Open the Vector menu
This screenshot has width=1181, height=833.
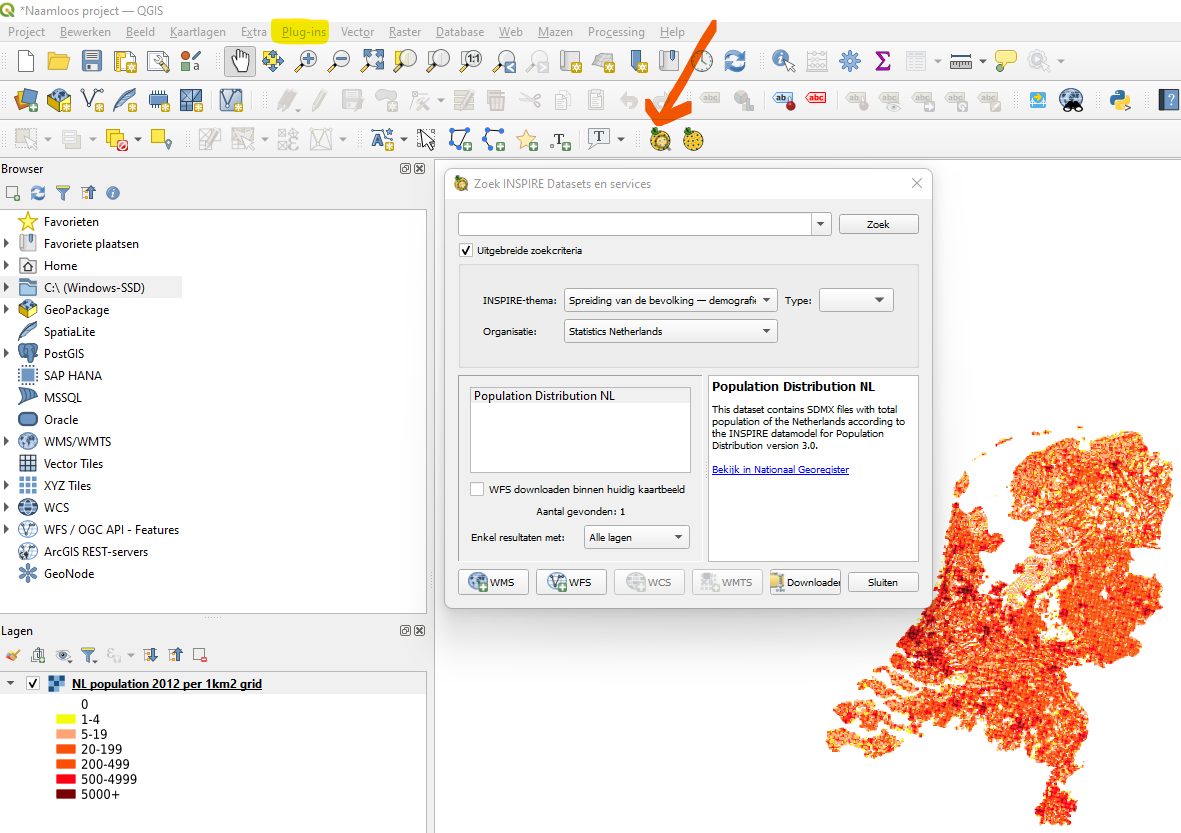(x=357, y=32)
